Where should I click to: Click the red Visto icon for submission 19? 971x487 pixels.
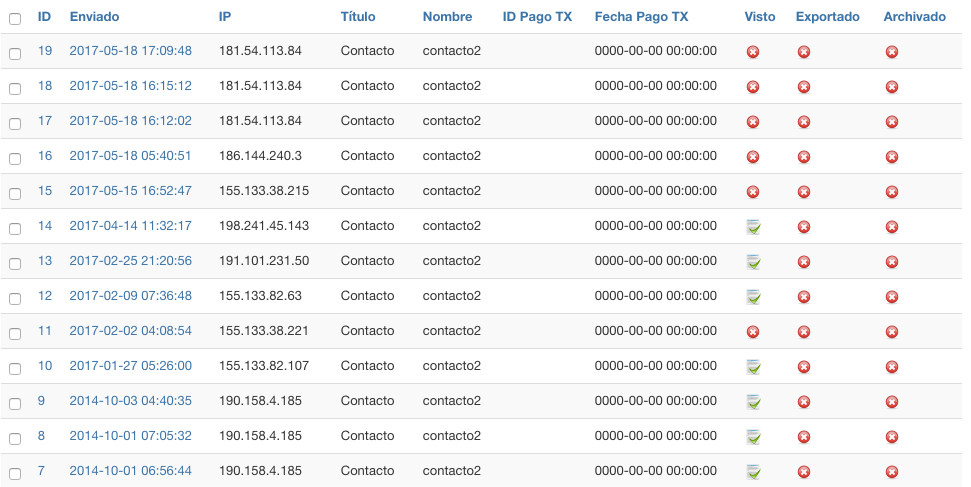click(x=753, y=52)
